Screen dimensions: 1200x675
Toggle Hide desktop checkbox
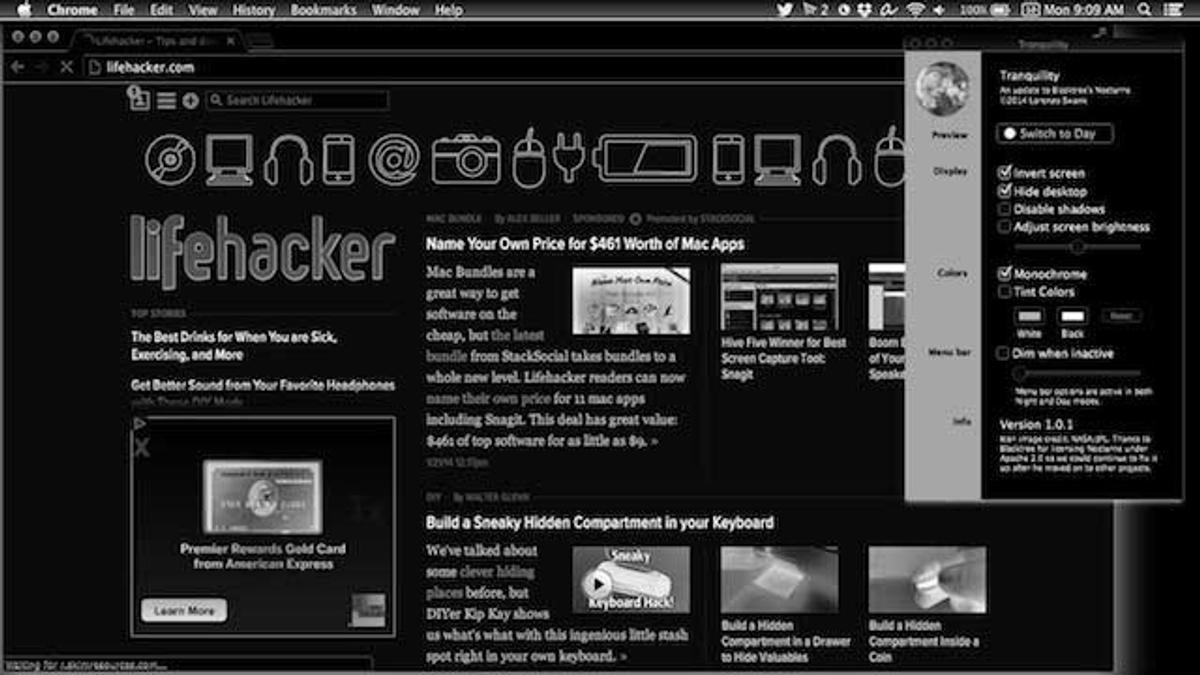click(x=1005, y=191)
